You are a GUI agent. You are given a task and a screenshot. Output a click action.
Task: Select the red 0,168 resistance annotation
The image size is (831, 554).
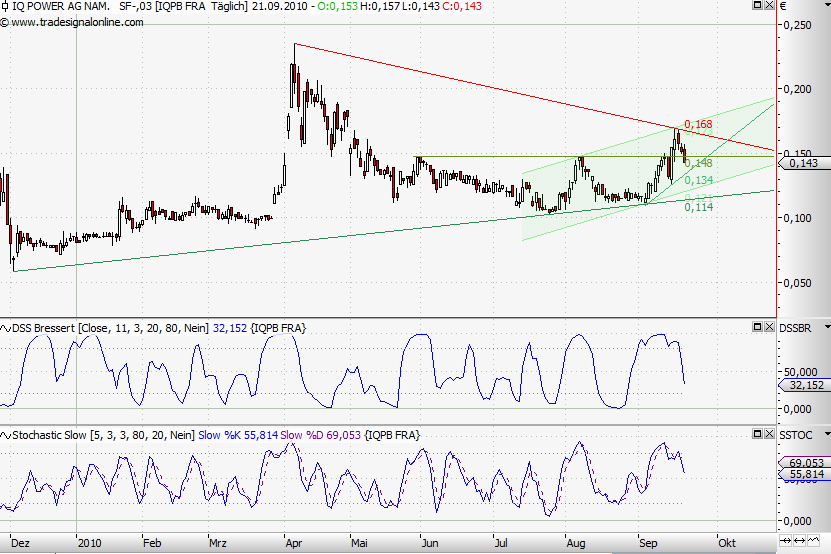pyautogui.click(x=699, y=124)
